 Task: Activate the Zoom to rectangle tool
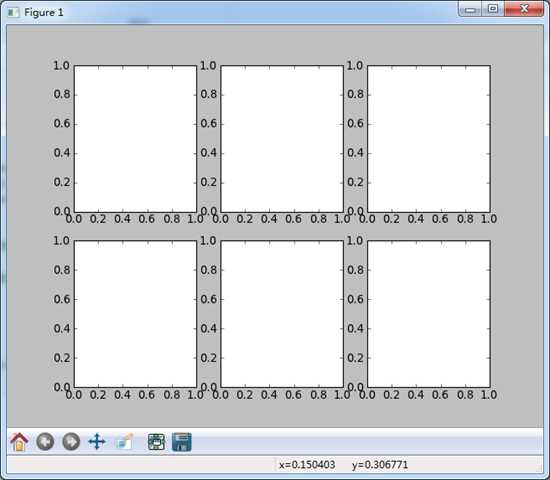coord(125,442)
